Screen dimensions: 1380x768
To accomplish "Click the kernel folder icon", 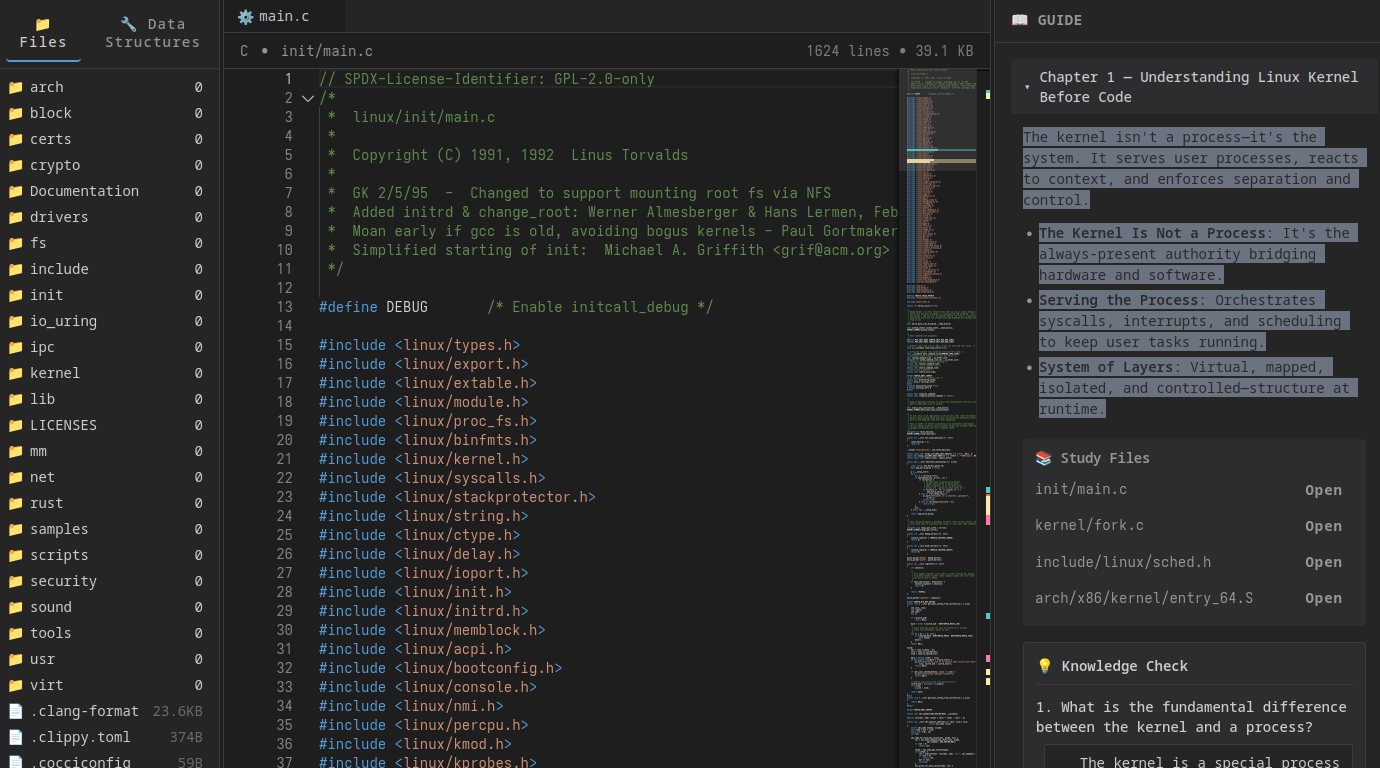I will (x=15, y=373).
